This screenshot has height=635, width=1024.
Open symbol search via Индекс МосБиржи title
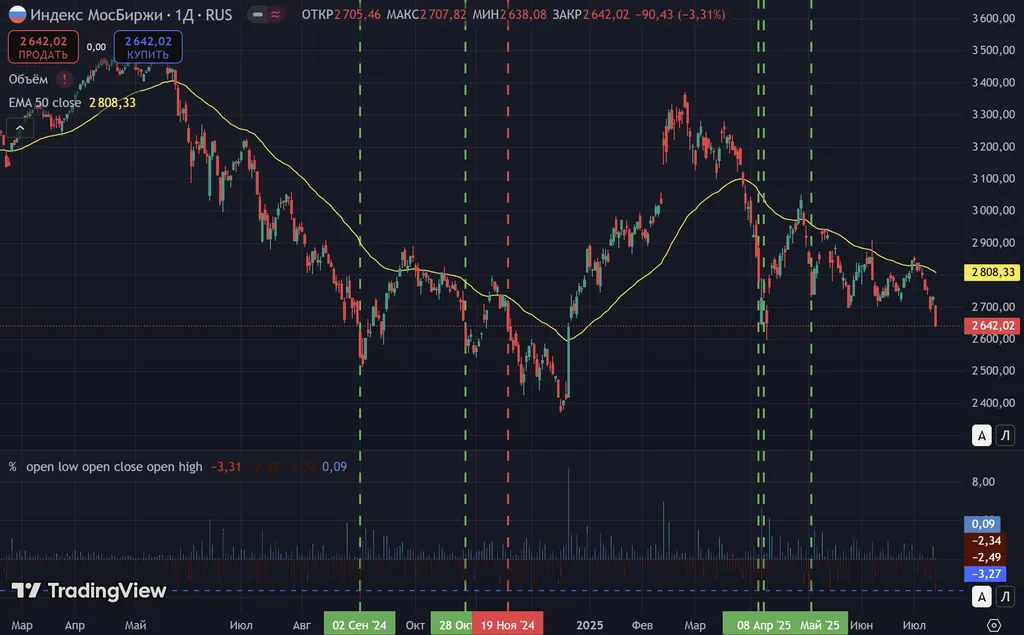96,14
